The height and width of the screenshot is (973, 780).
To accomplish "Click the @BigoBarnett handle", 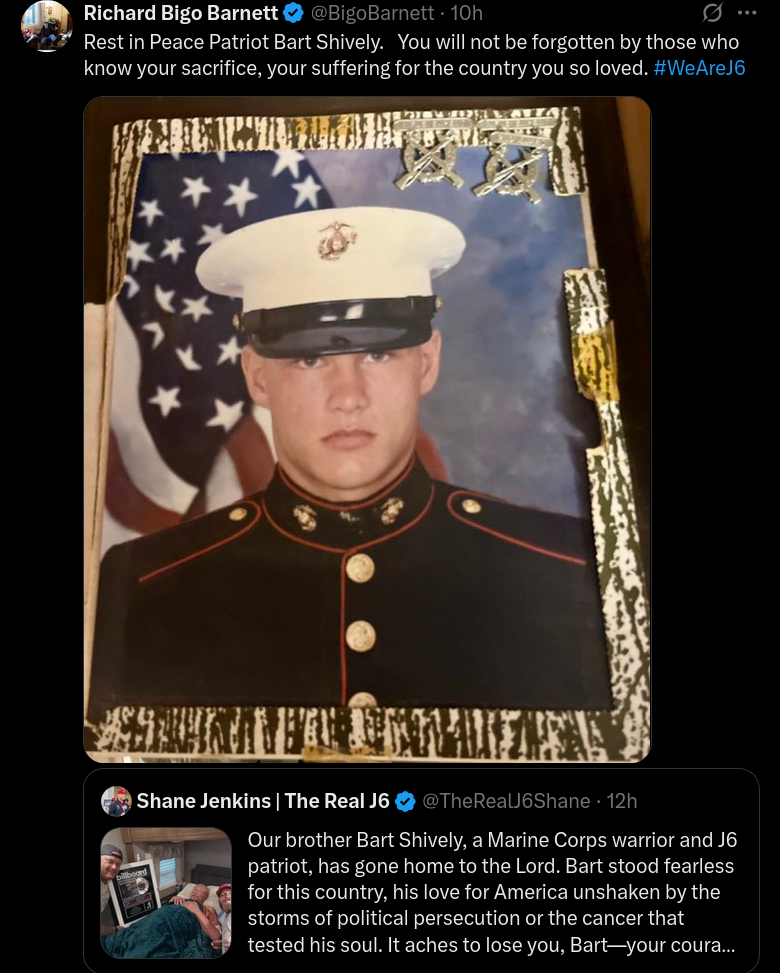I will (x=372, y=12).
